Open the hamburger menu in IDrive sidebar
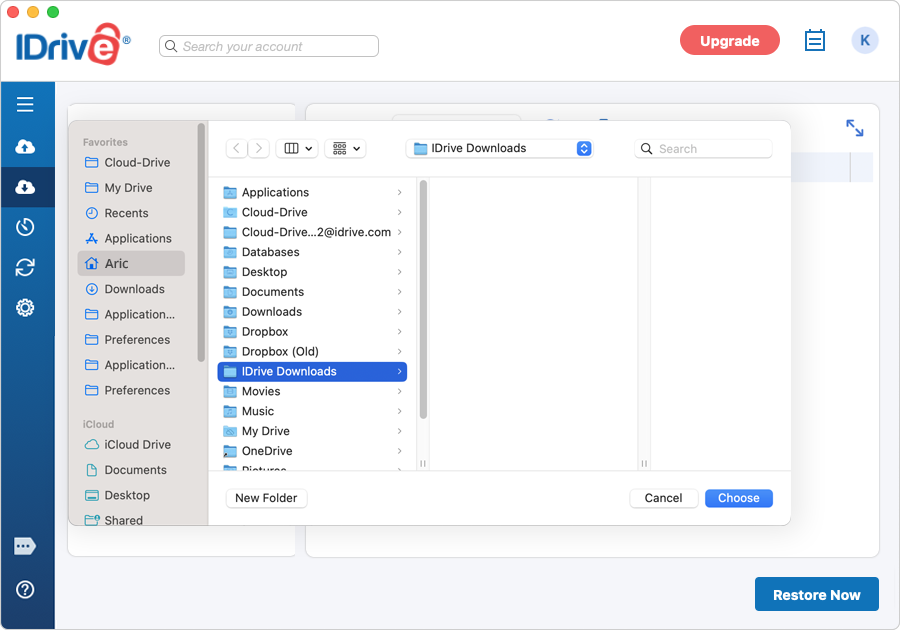Screen dimensions: 900x630 (x=25, y=104)
